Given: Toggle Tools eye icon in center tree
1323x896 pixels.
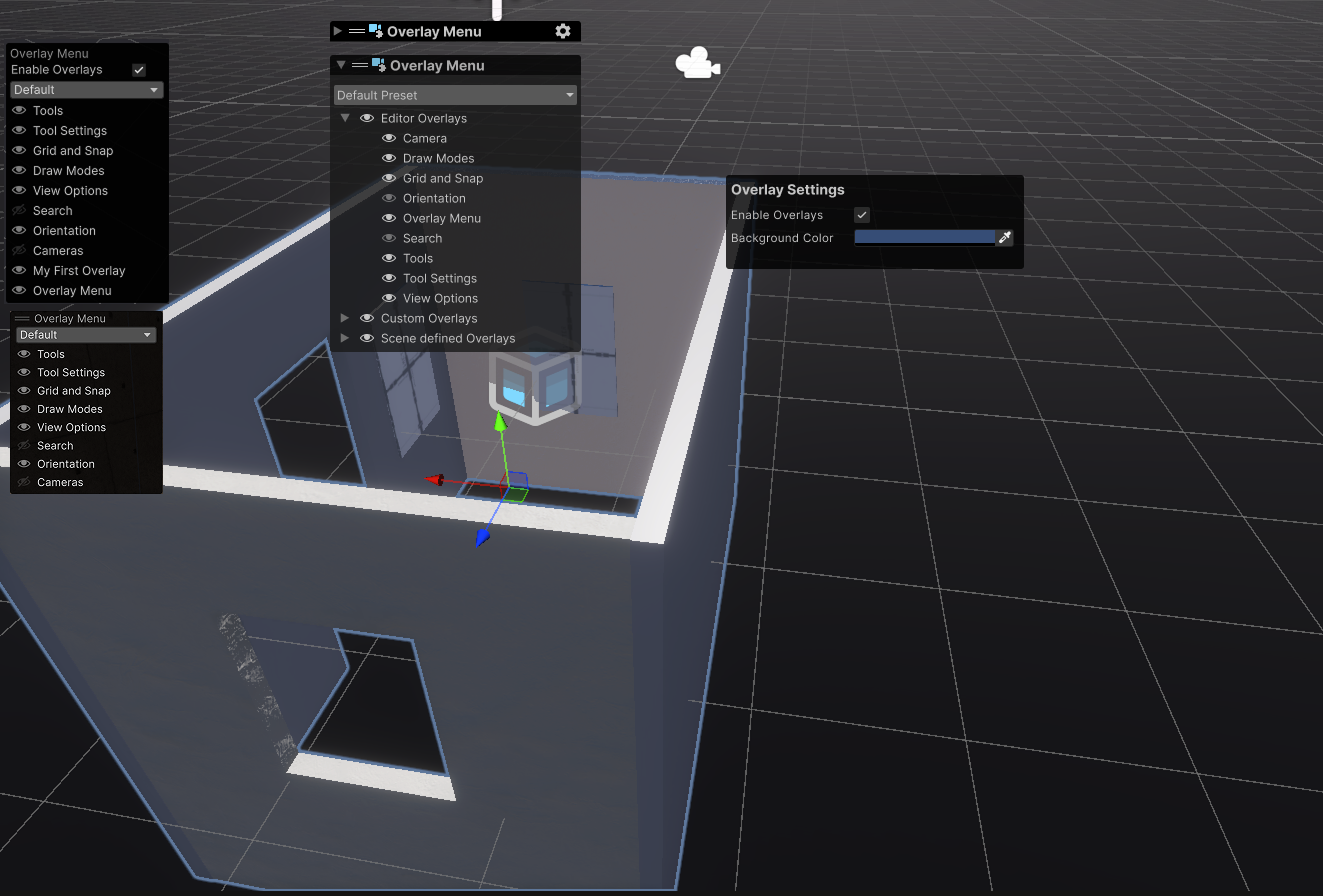Looking at the screenshot, I should tap(389, 259).
